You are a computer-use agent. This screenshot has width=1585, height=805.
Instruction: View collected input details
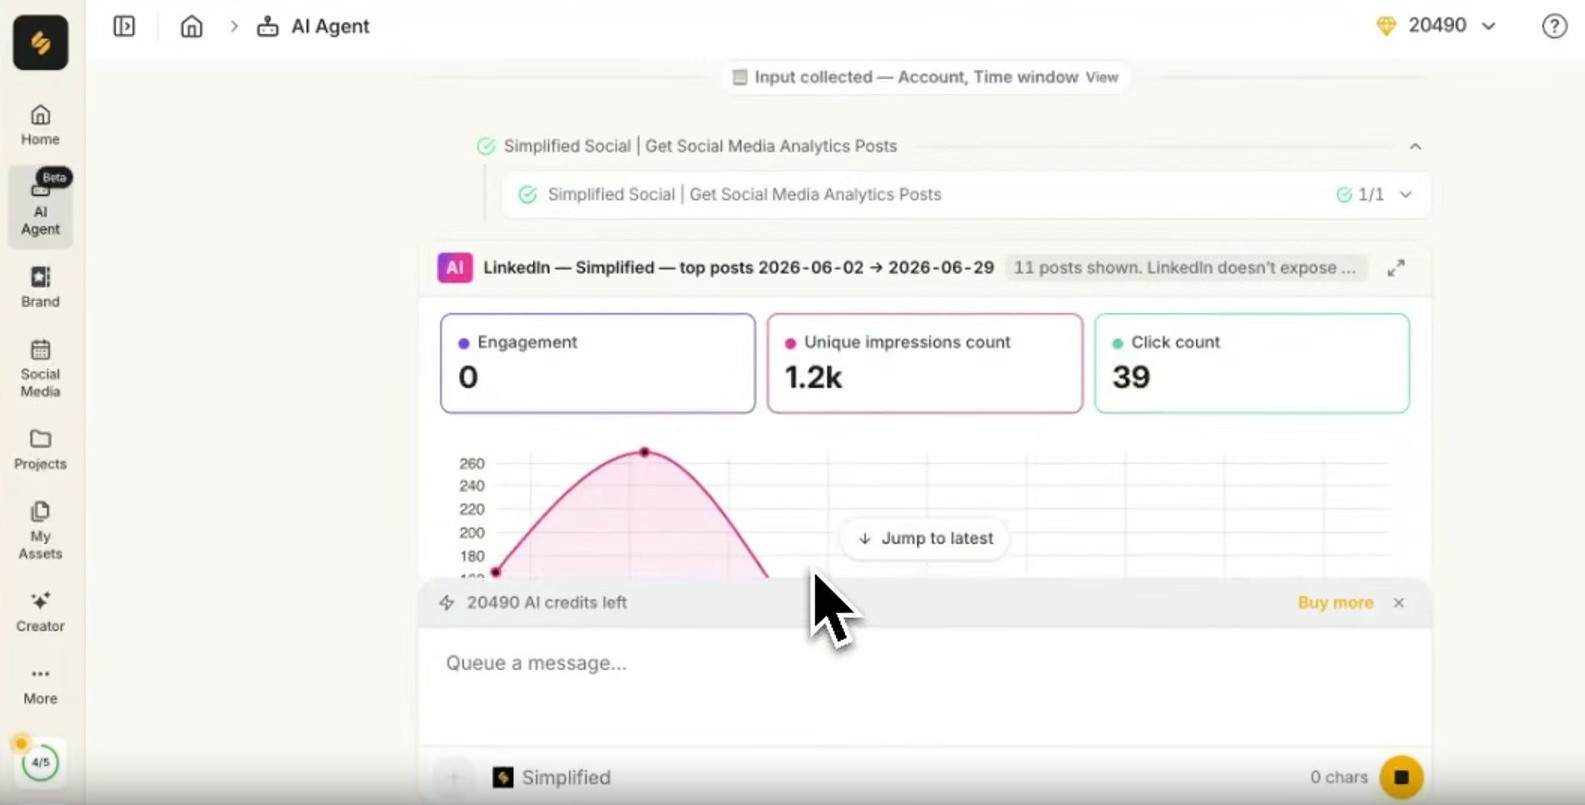click(x=1102, y=77)
